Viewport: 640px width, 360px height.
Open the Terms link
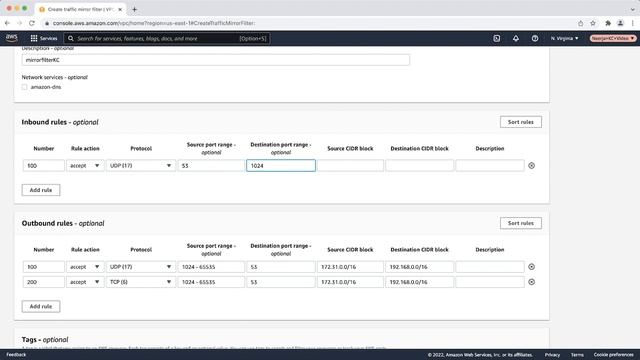[577, 355]
